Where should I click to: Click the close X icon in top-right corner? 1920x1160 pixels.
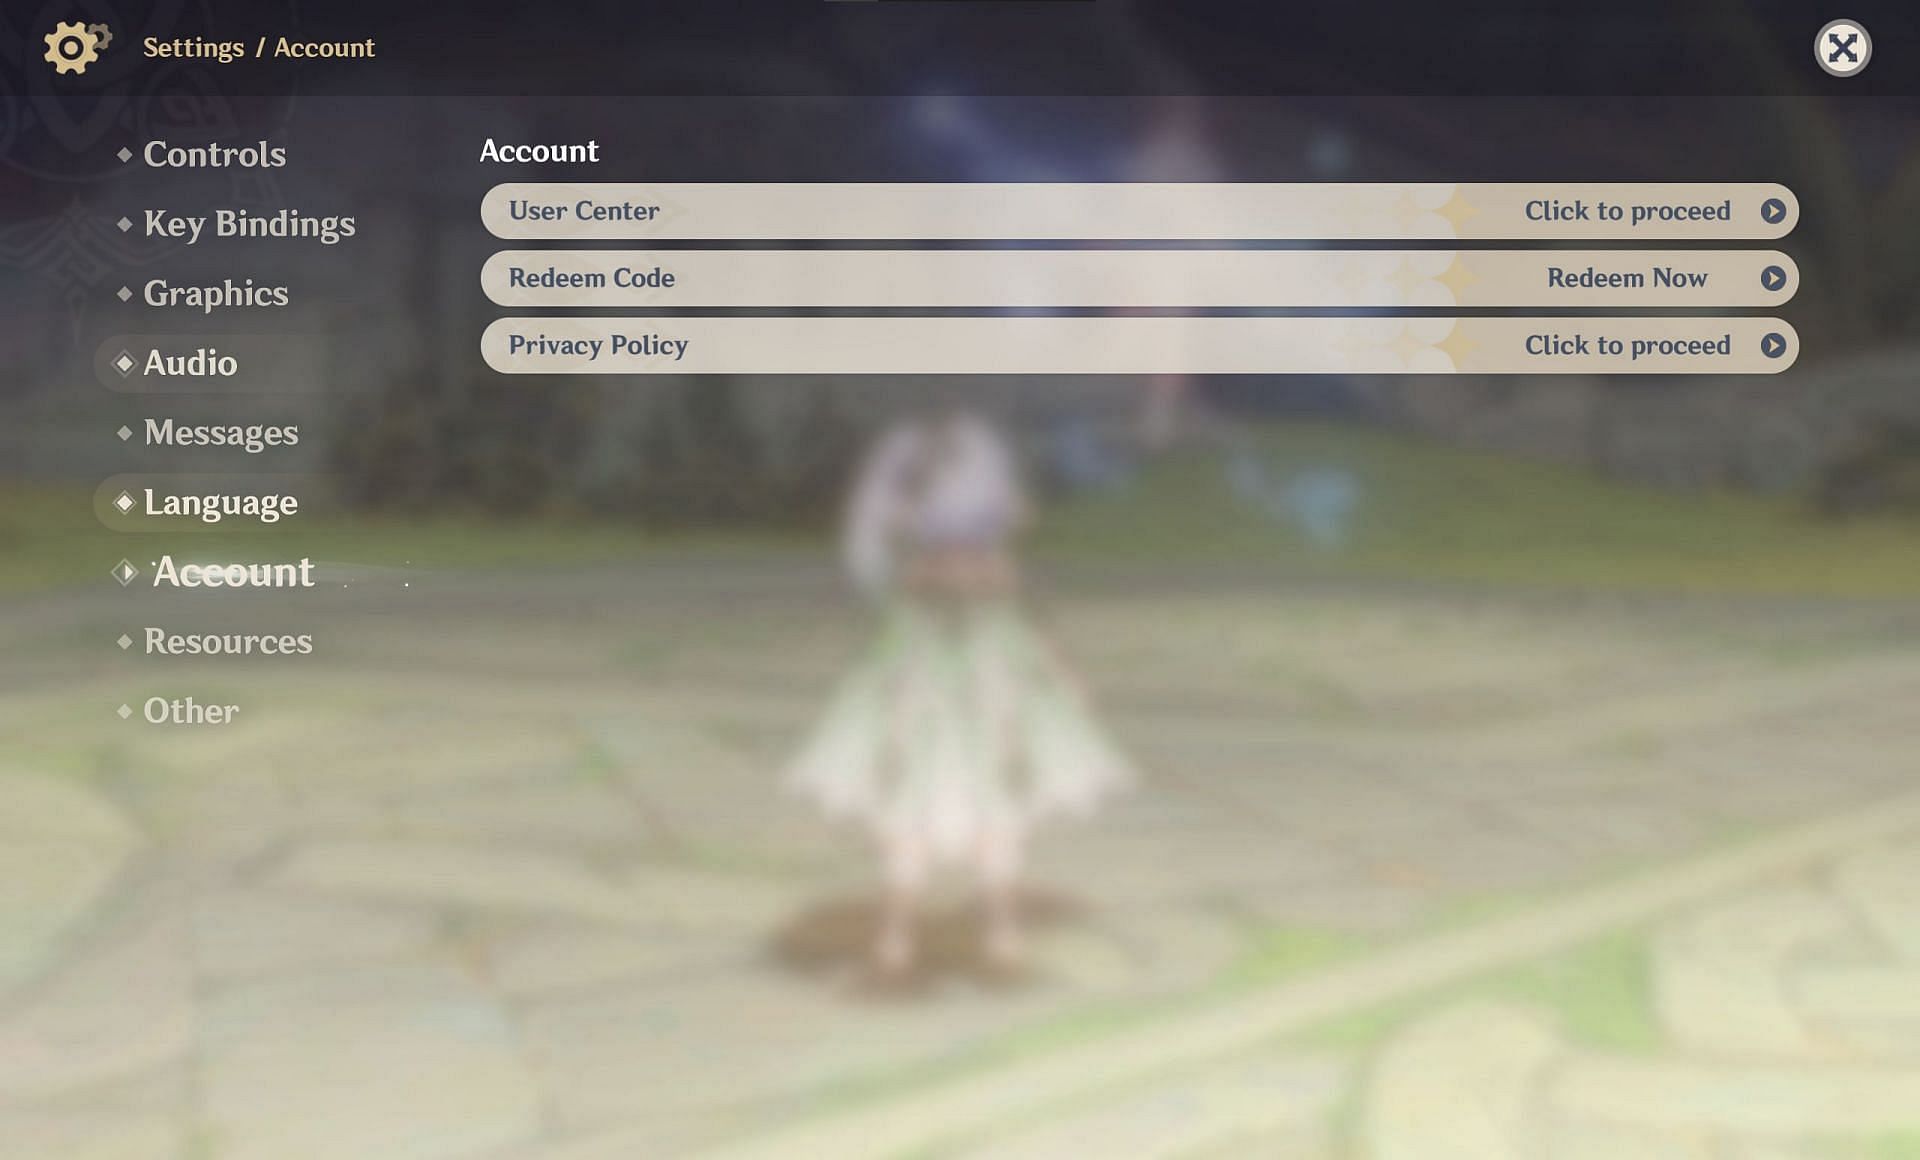(x=1842, y=48)
